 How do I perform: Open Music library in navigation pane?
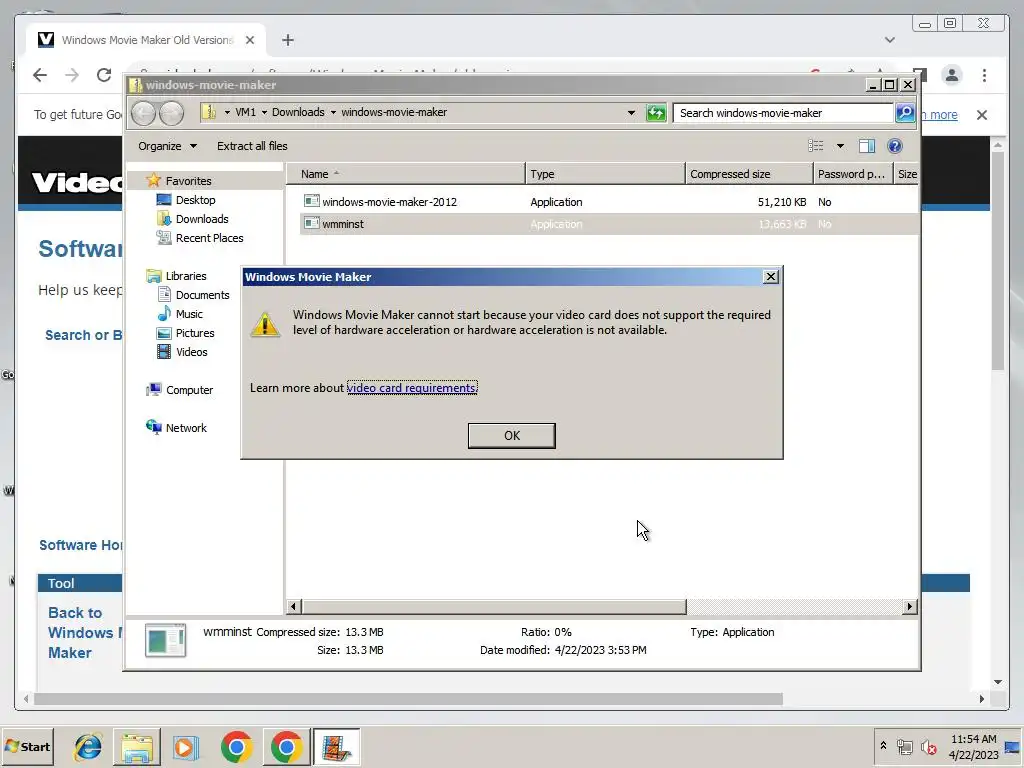pos(189,313)
